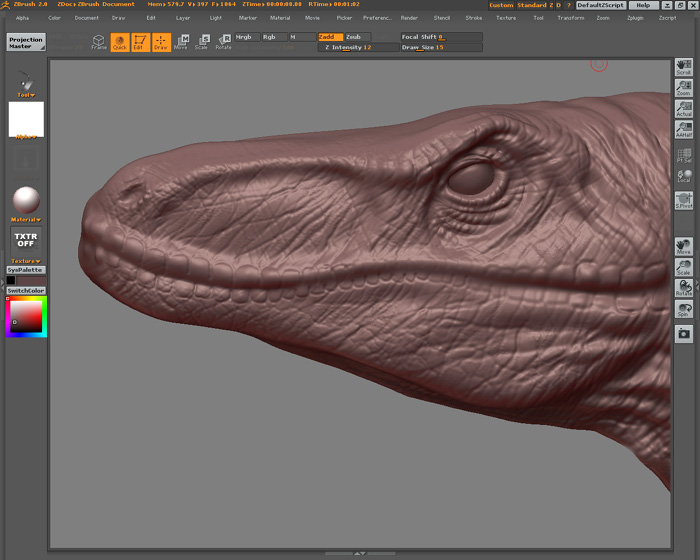Open Projection Master
Screen dimensions: 700x560
[x=26, y=42]
